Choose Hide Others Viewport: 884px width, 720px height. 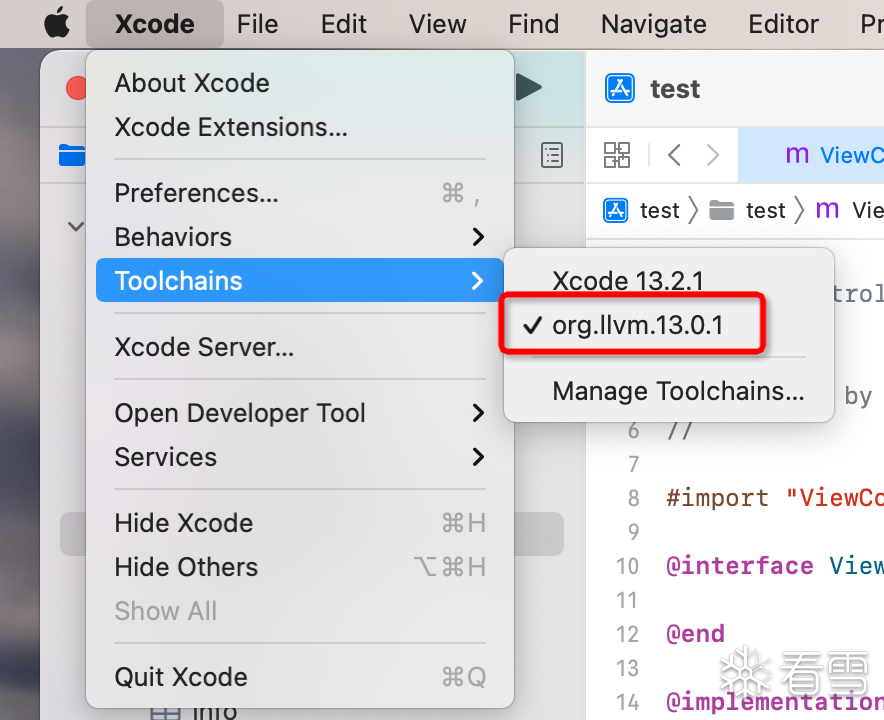299,567
